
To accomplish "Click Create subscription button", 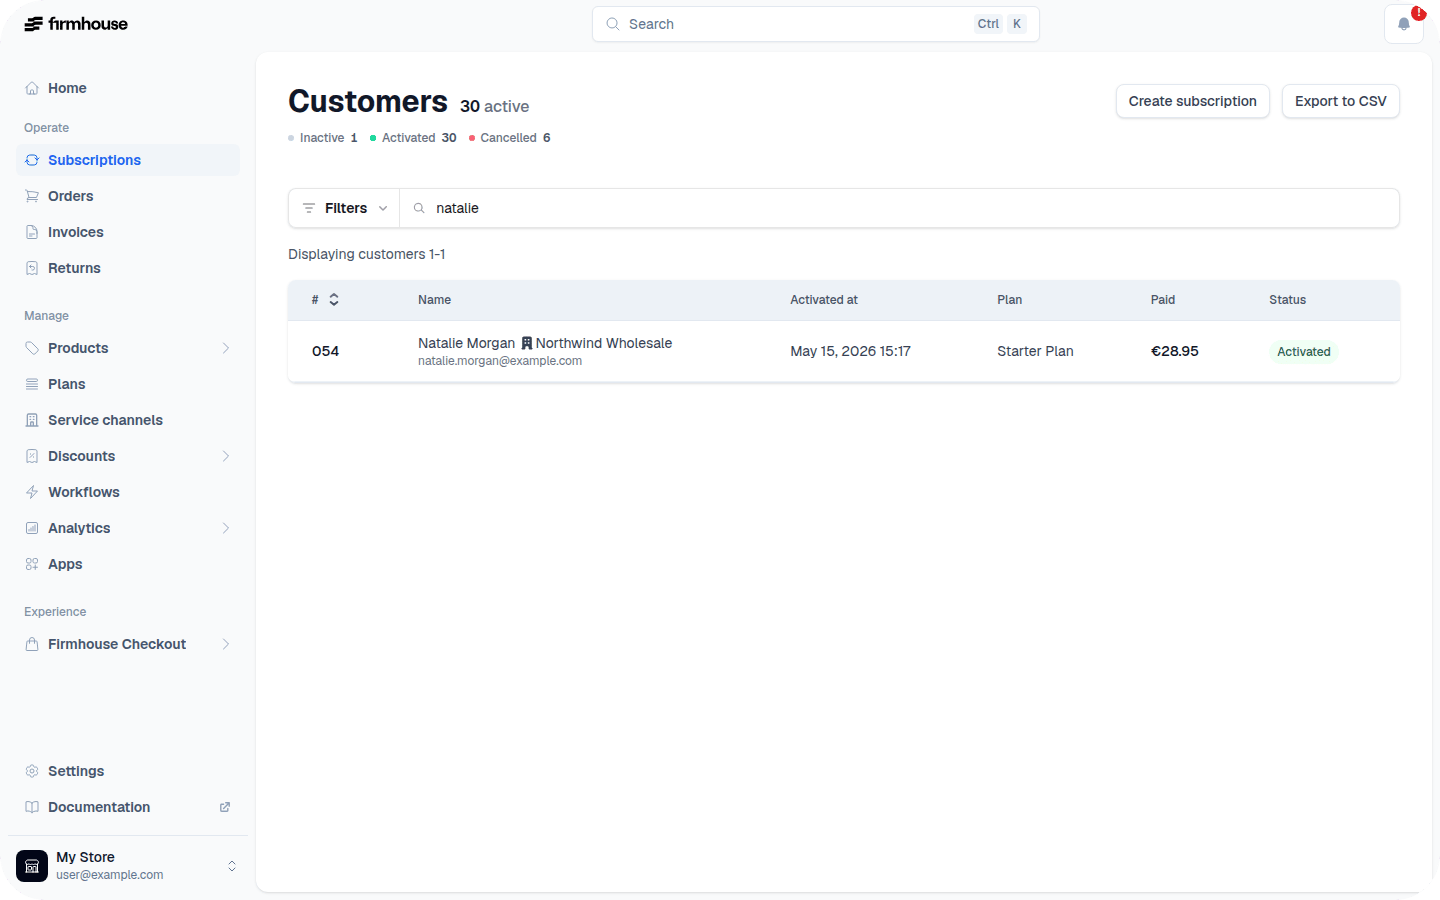I will point(1193,101).
